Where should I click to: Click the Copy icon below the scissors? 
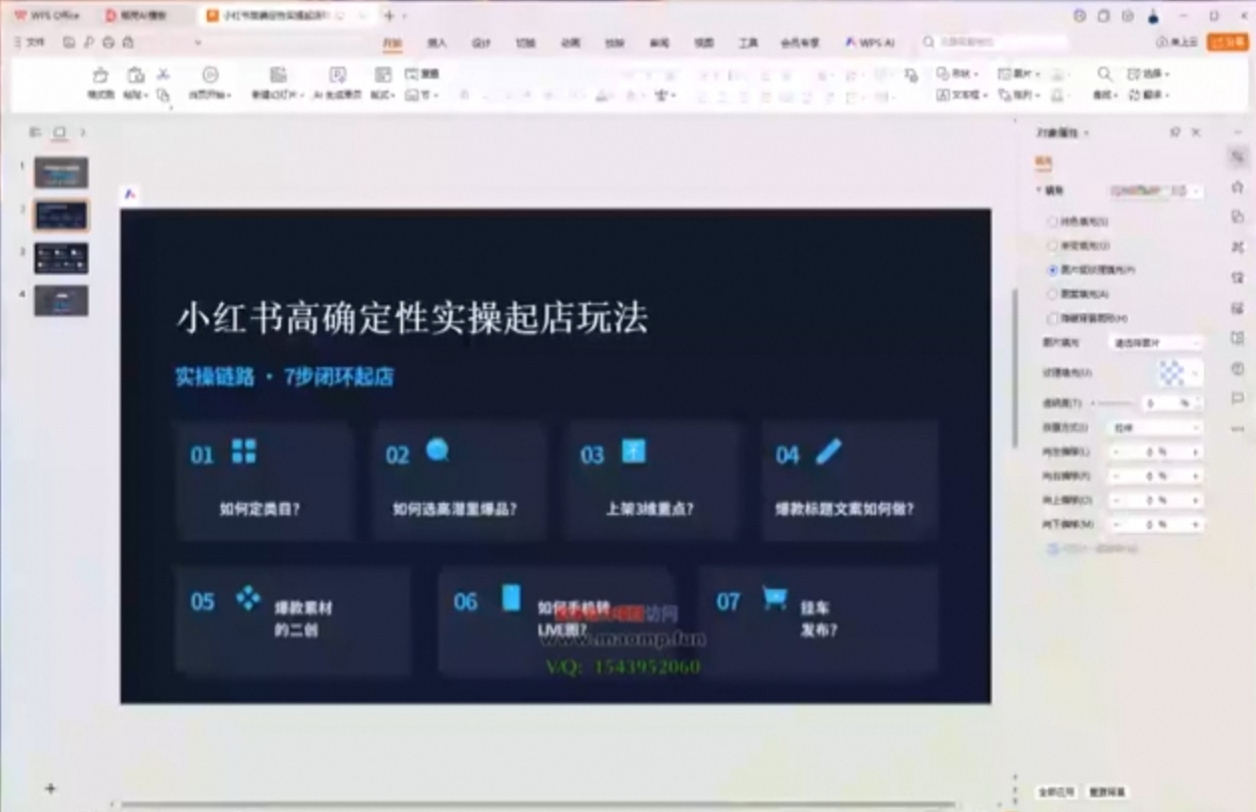[163, 95]
